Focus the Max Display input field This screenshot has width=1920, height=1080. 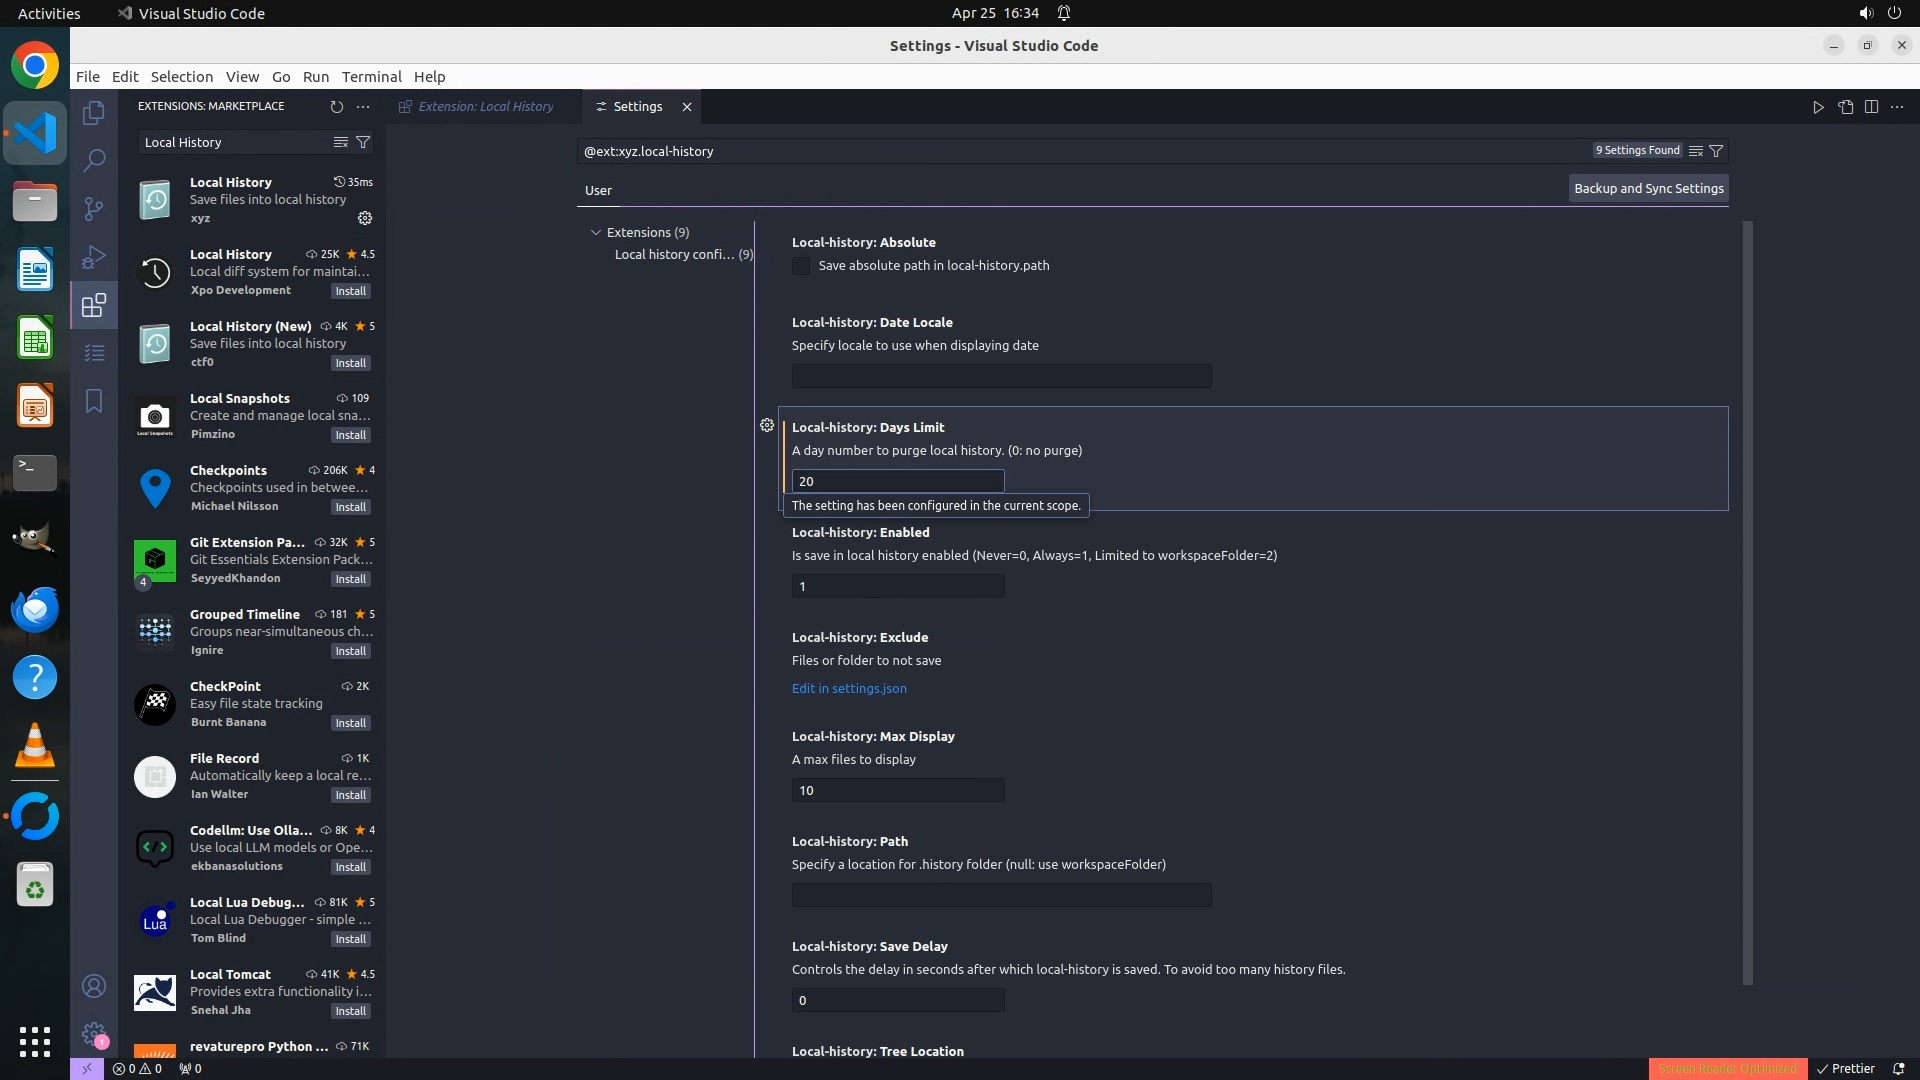(x=897, y=790)
